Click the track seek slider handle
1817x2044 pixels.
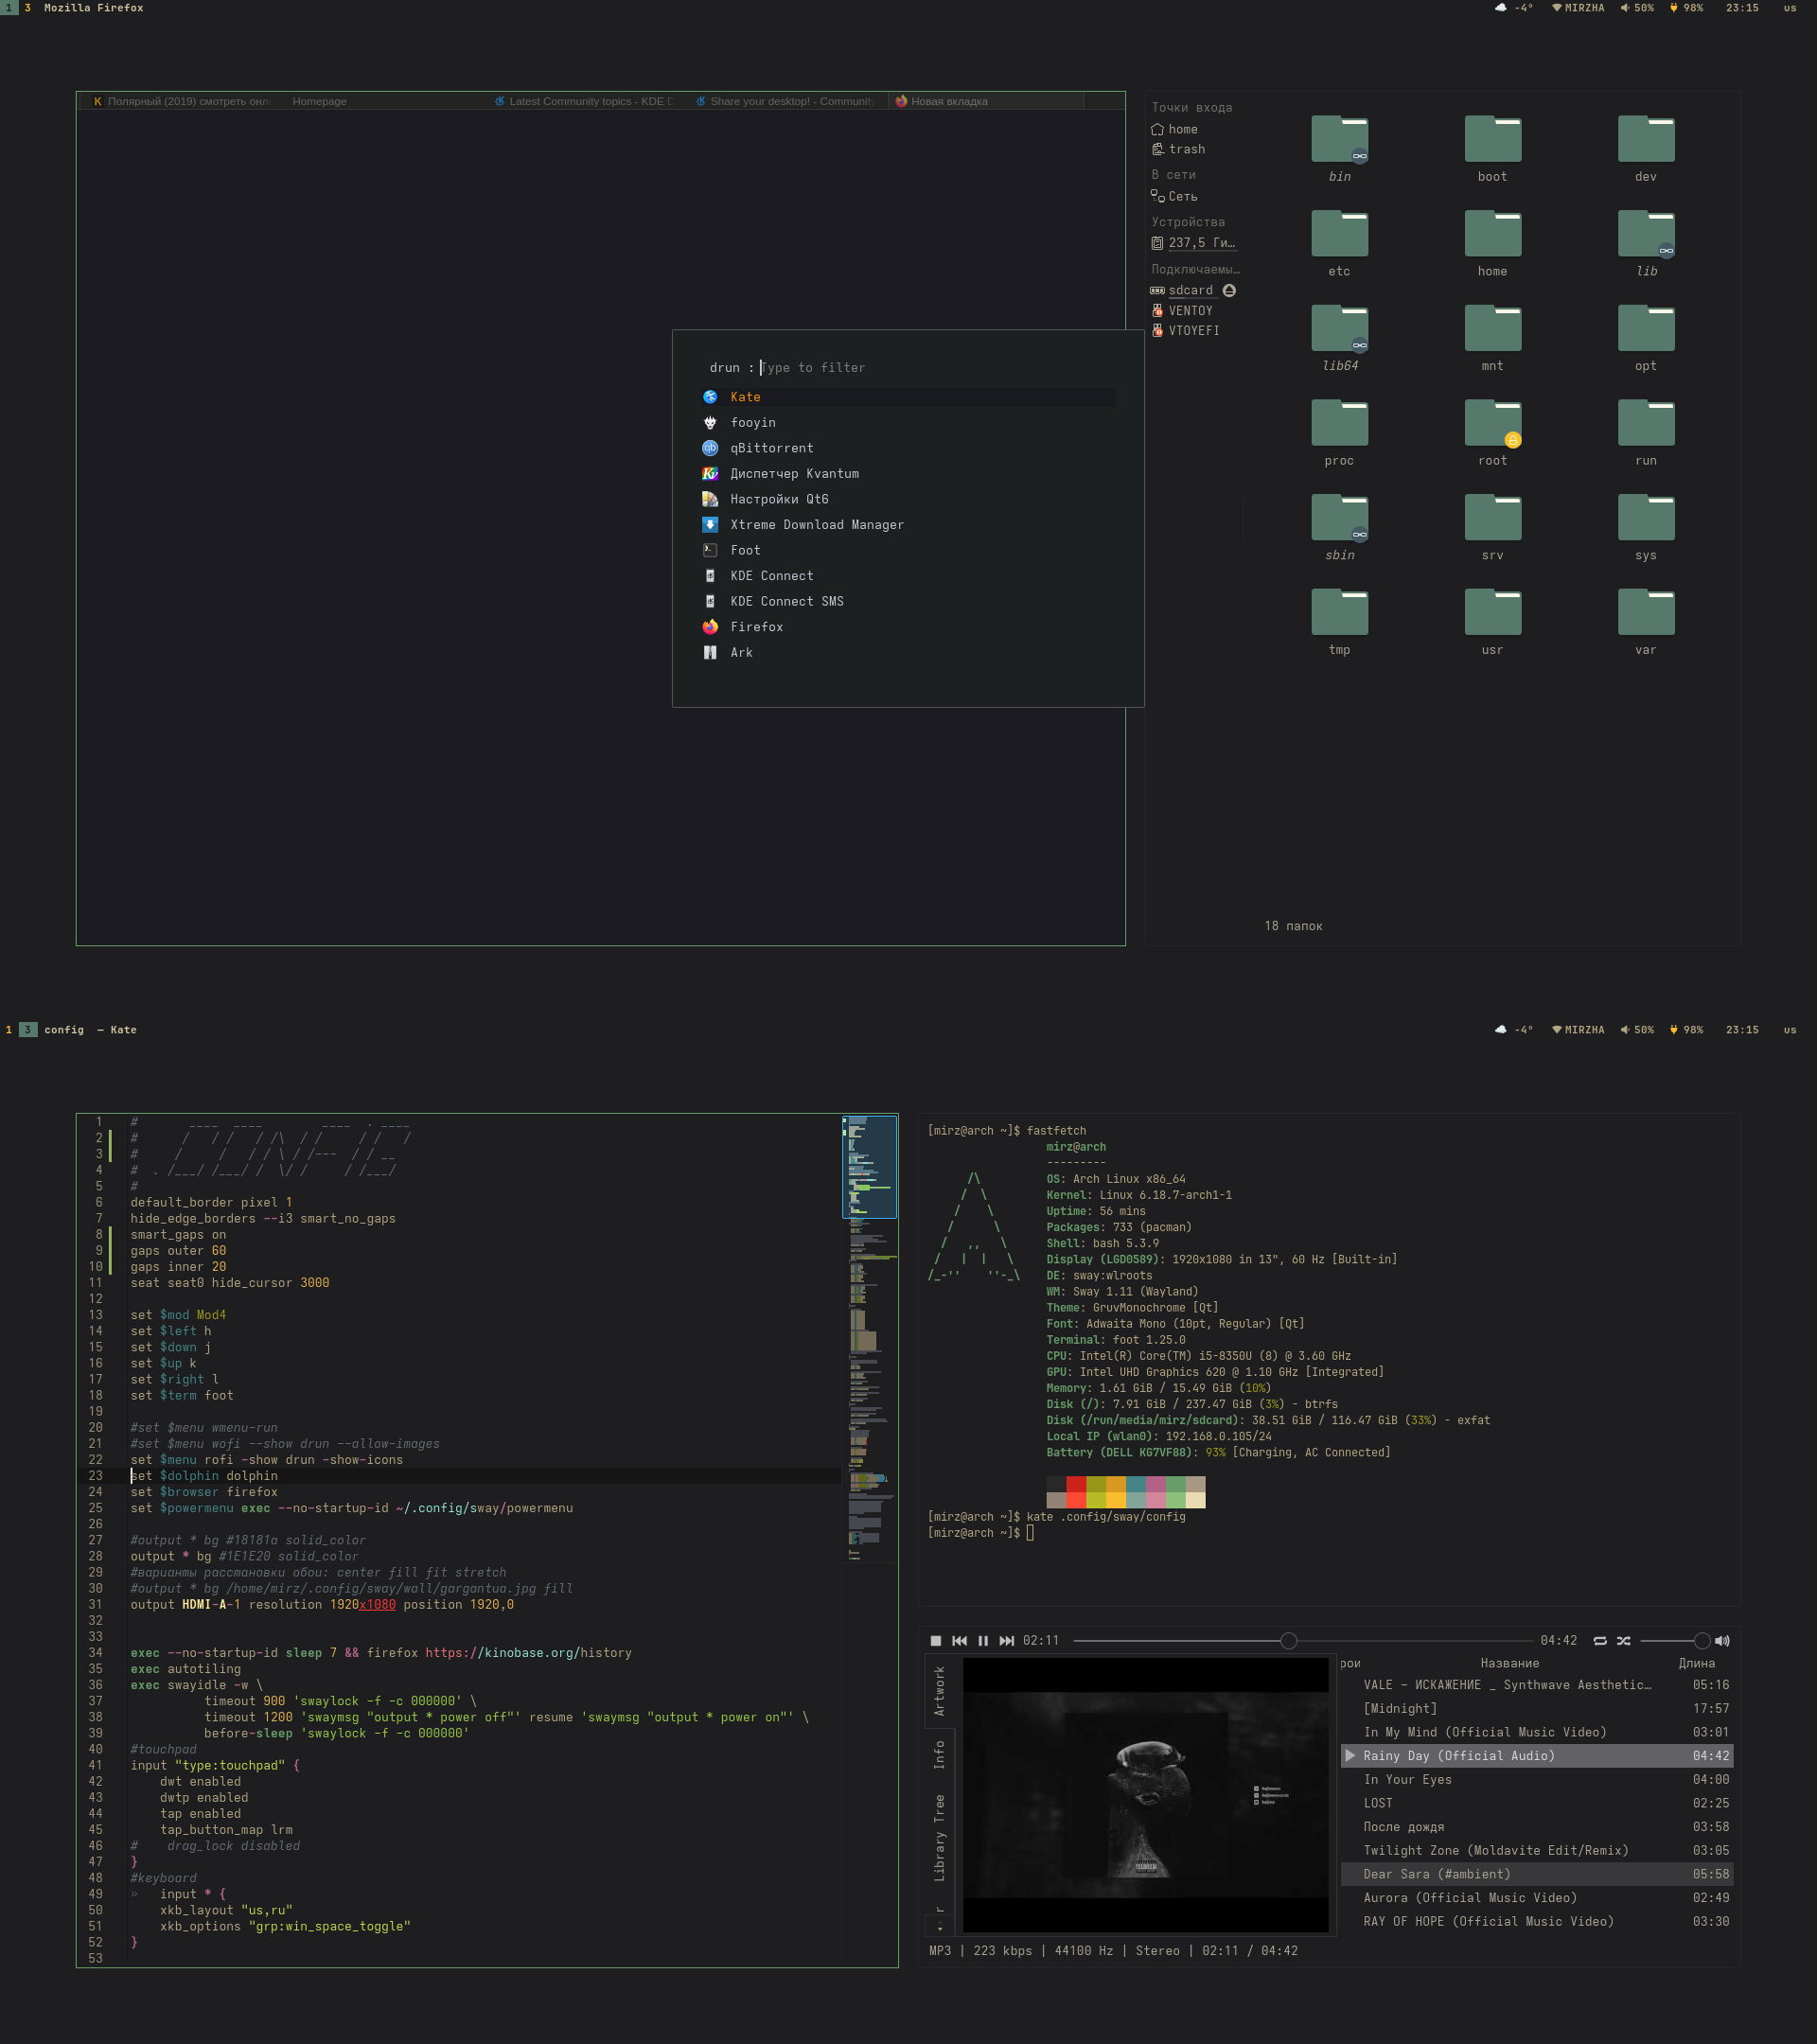1289,1641
